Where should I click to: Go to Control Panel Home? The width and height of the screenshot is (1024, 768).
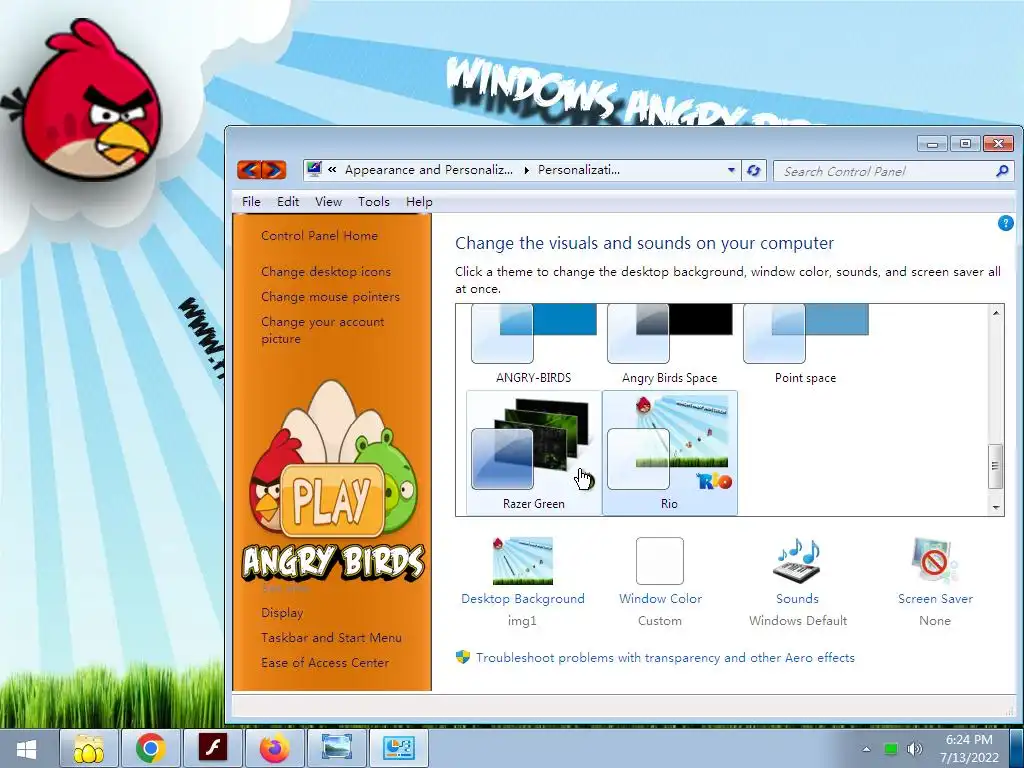click(319, 236)
